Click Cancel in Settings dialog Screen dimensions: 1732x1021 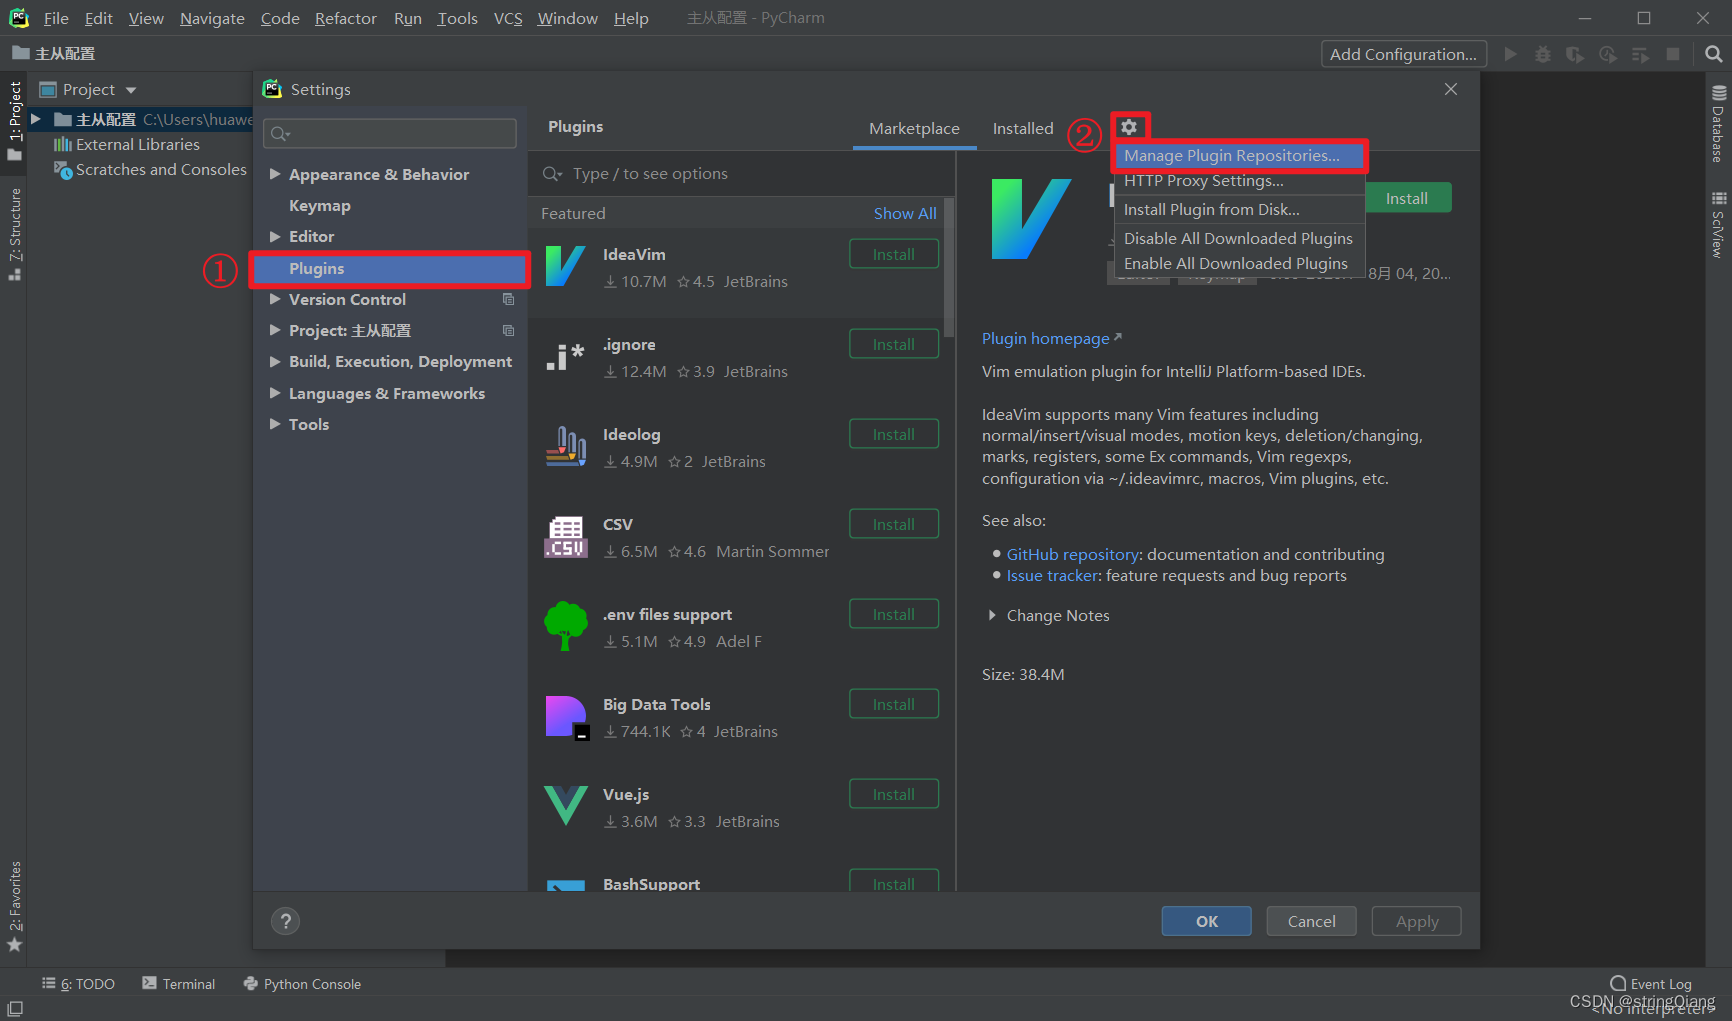1311,921
